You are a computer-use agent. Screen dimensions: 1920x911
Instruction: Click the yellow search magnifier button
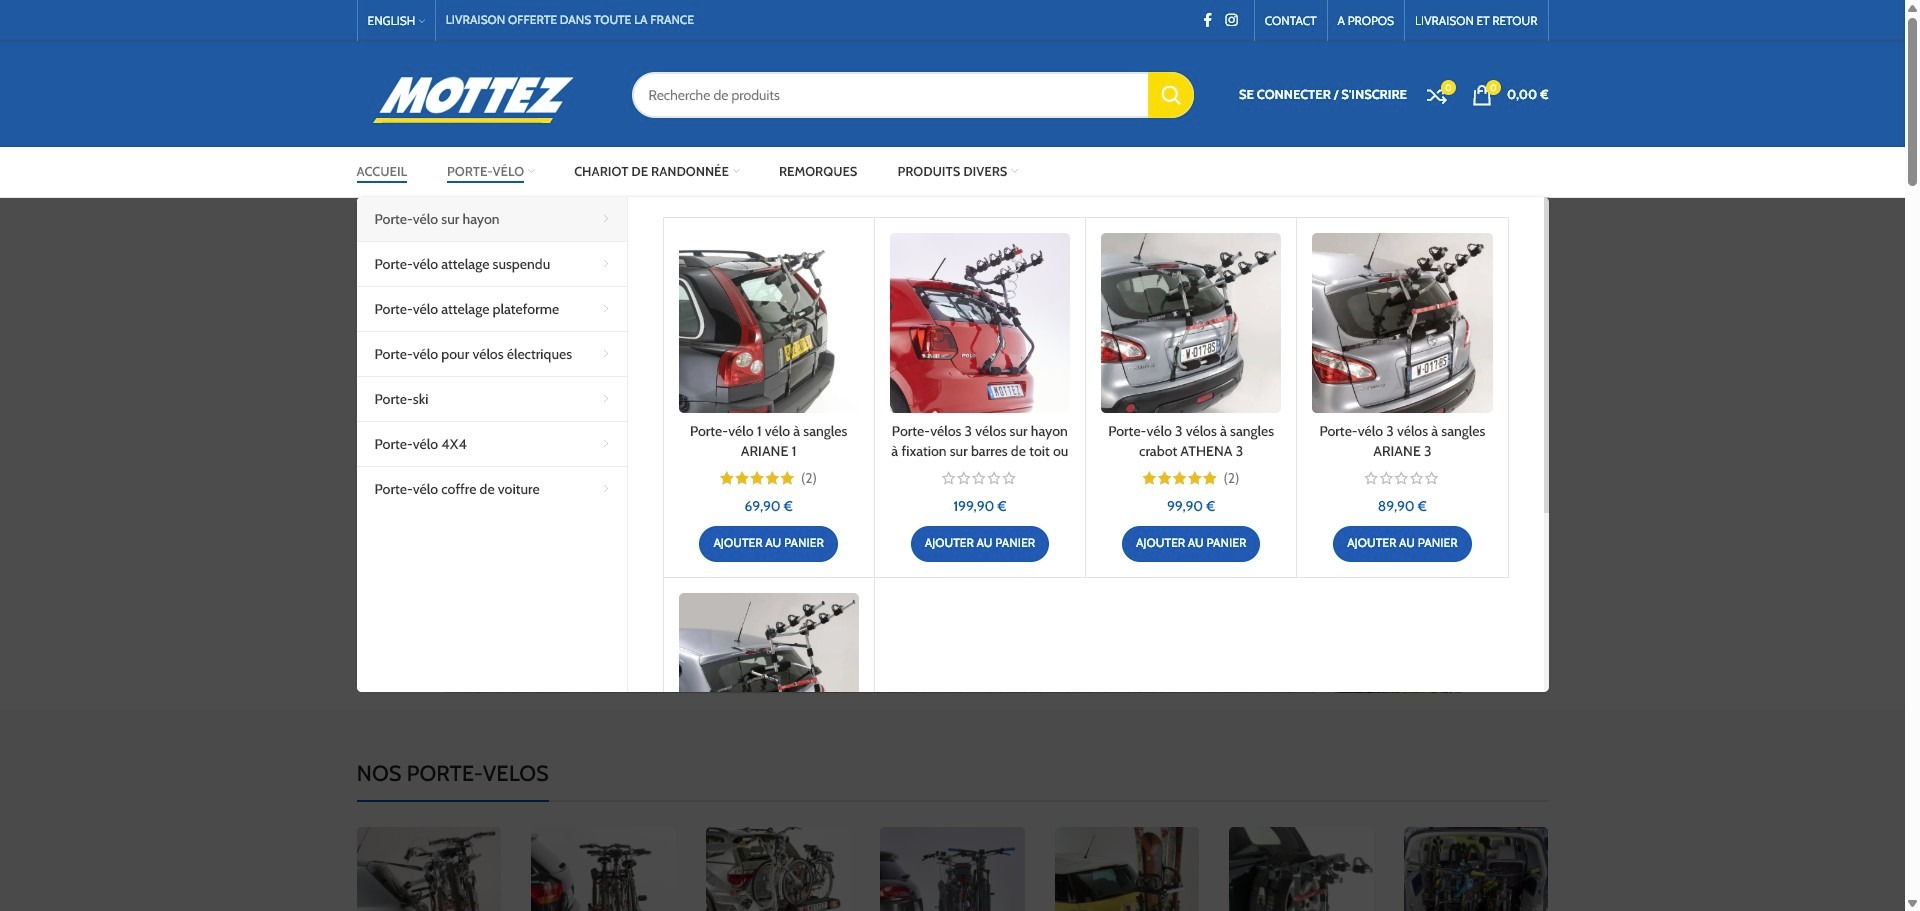click(x=1170, y=95)
